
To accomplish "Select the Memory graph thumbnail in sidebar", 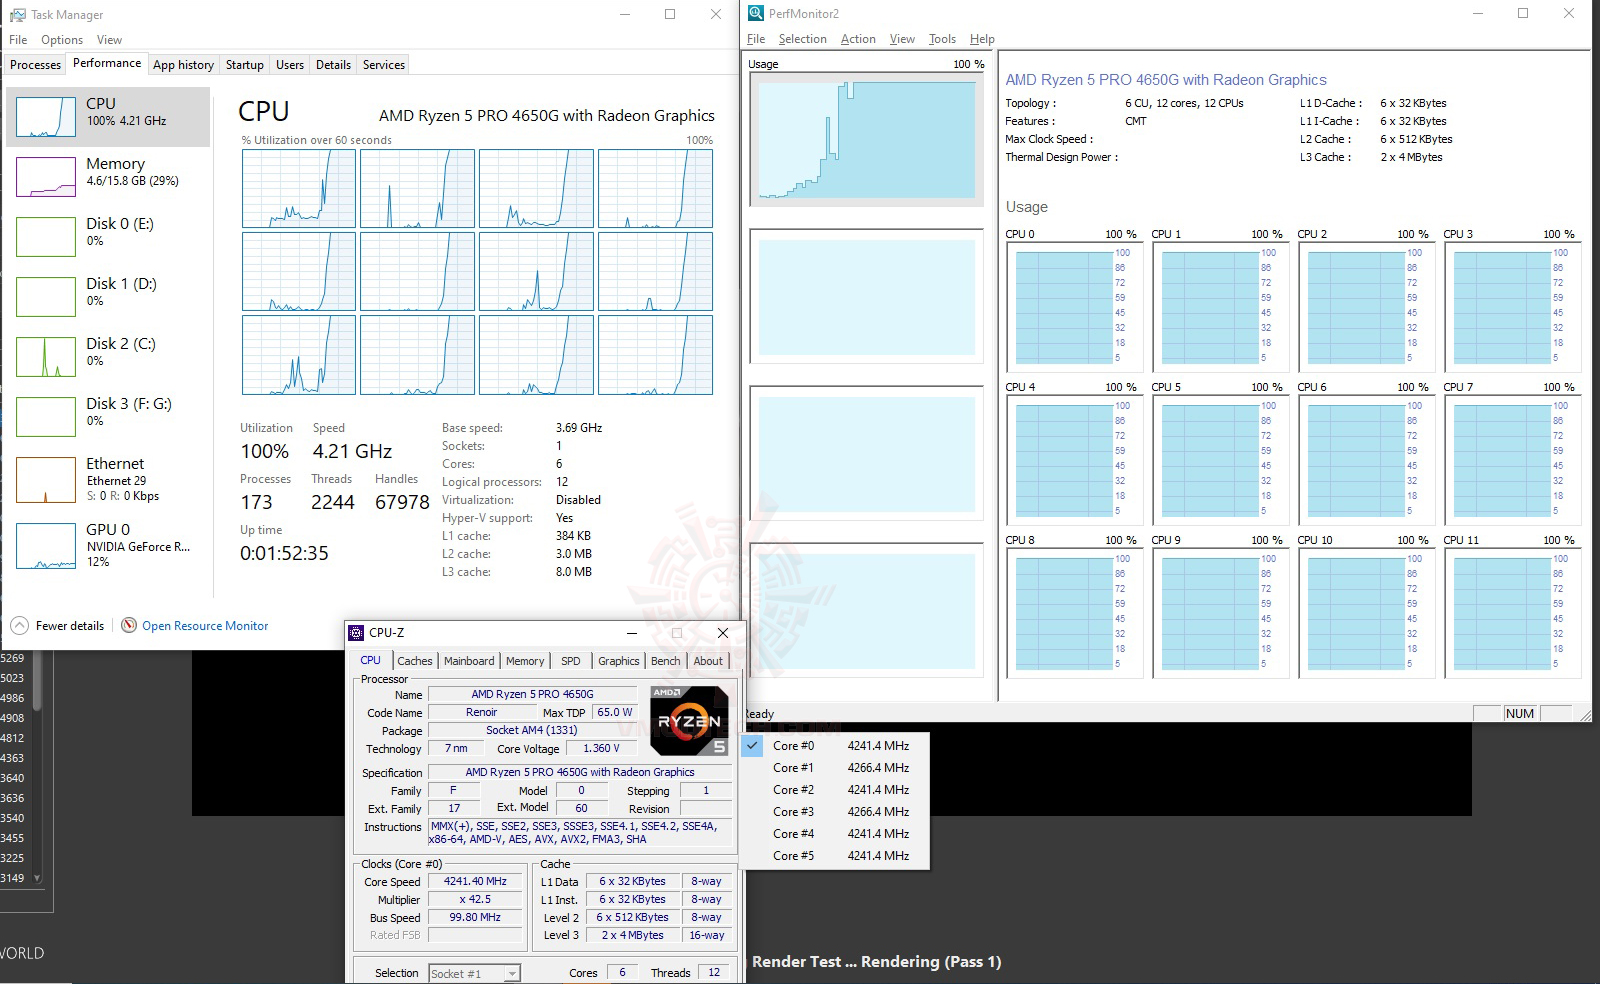I will 46,177.
